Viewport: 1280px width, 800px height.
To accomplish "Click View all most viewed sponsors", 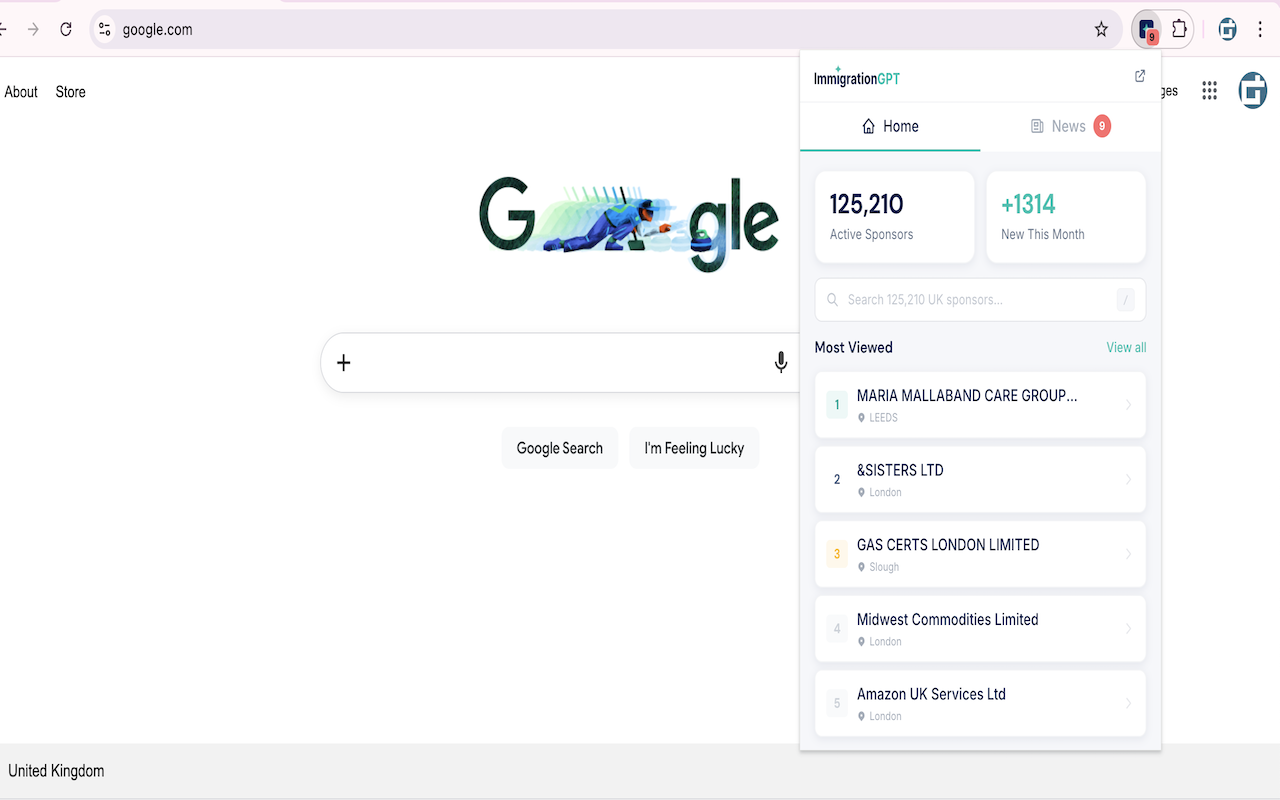I will [x=1126, y=347].
